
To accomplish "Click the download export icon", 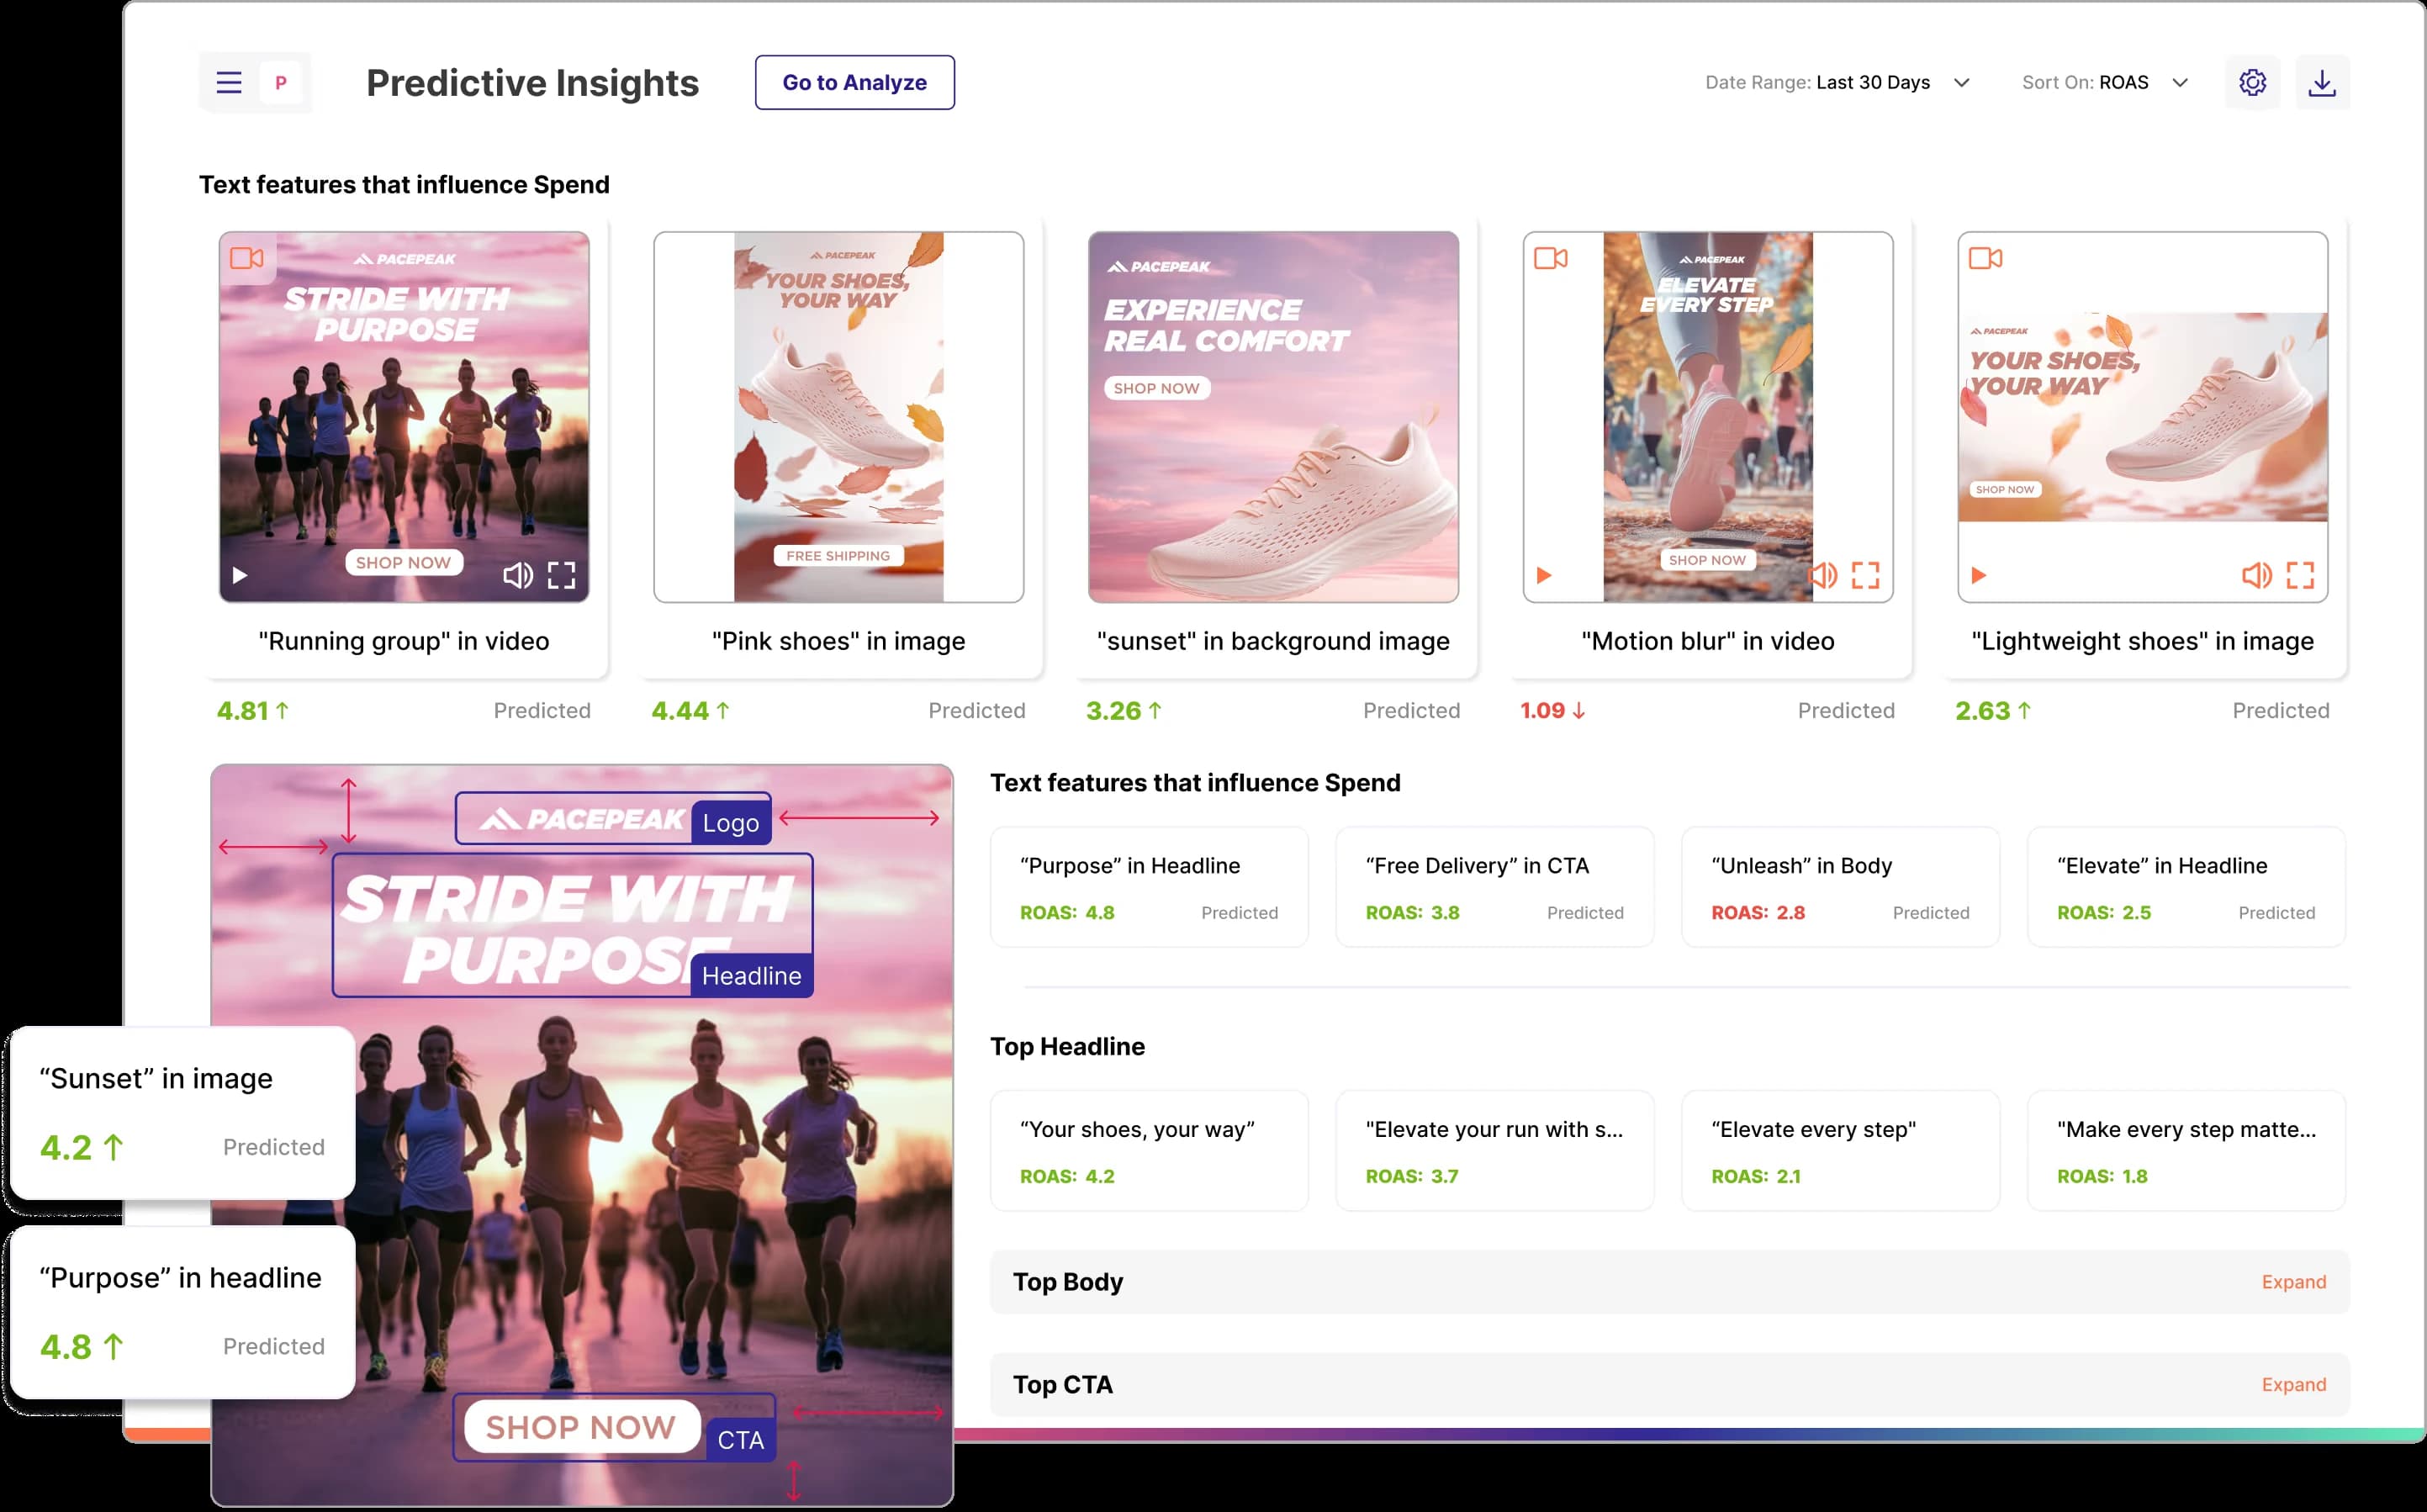I will point(2323,82).
